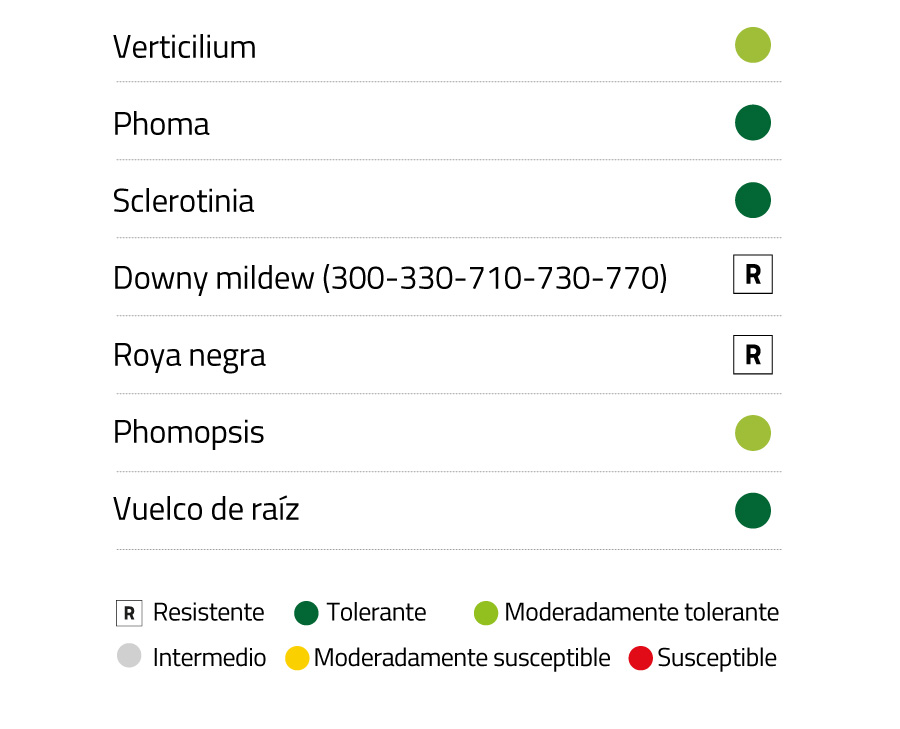The height and width of the screenshot is (729, 900).
Task: Click the dark green dot beside Vuelco de raíz
Action: [x=752, y=510]
